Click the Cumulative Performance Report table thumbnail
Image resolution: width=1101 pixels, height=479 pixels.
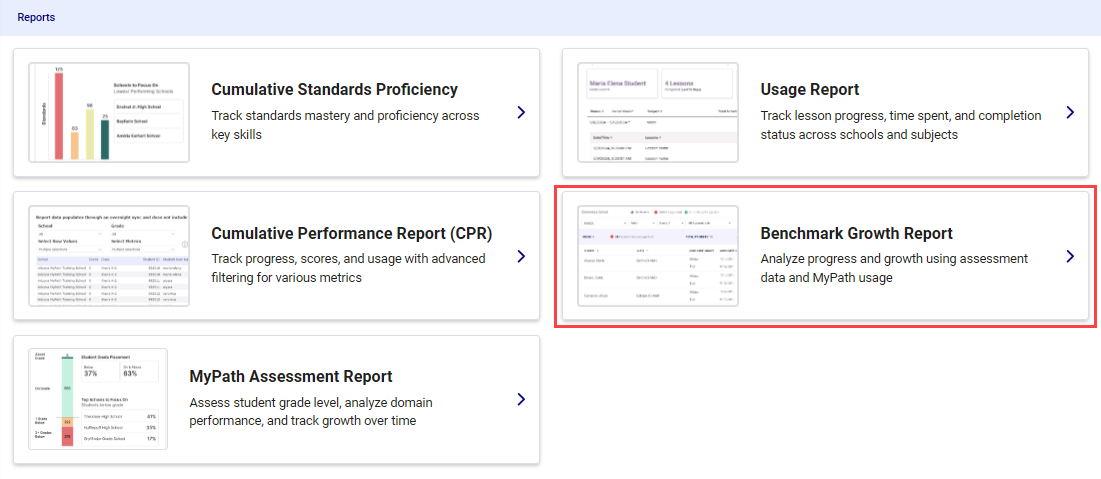[x=109, y=256]
